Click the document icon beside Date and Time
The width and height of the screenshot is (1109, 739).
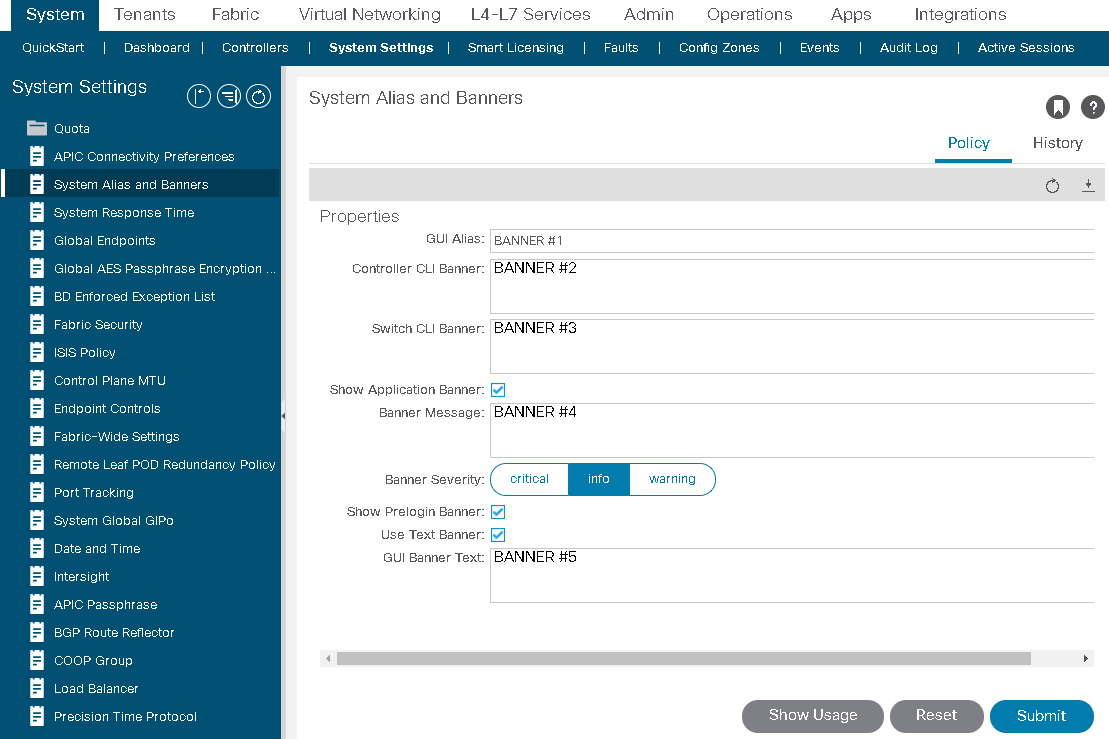pos(37,549)
